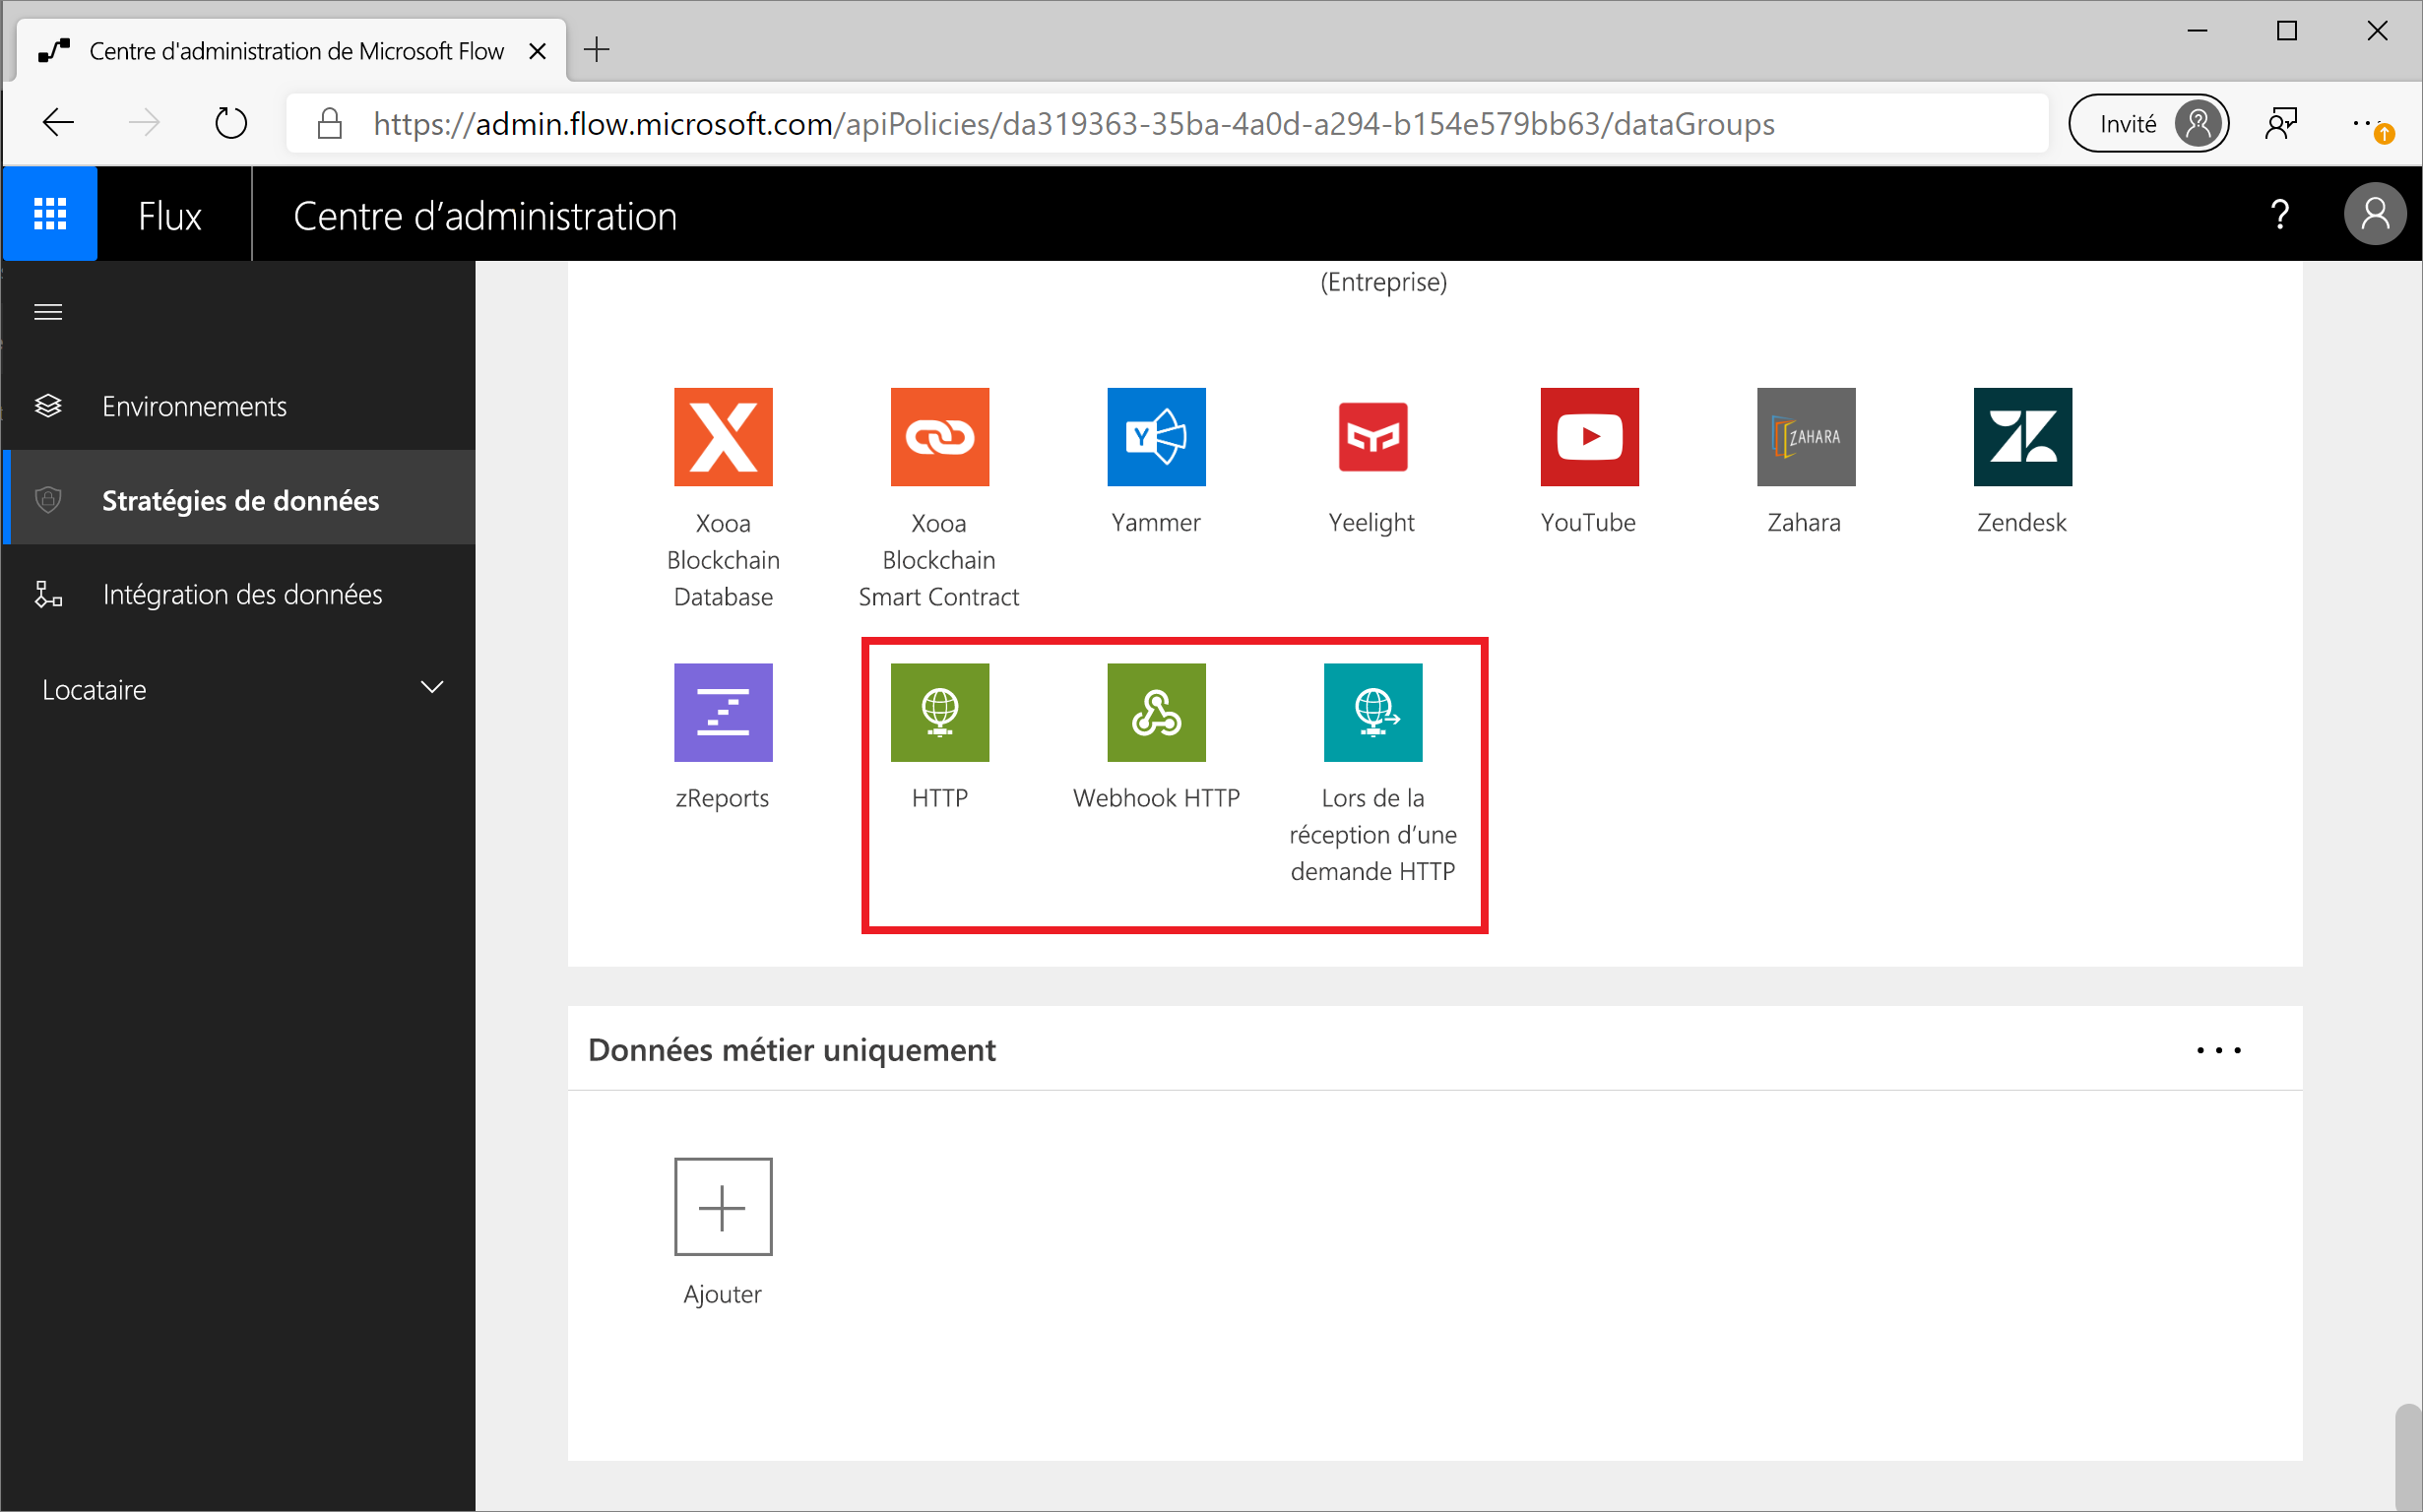Image resolution: width=2423 pixels, height=1512 pixels.
Task: Select the Yammer connector icon
Action: (x=1155, y=439)
